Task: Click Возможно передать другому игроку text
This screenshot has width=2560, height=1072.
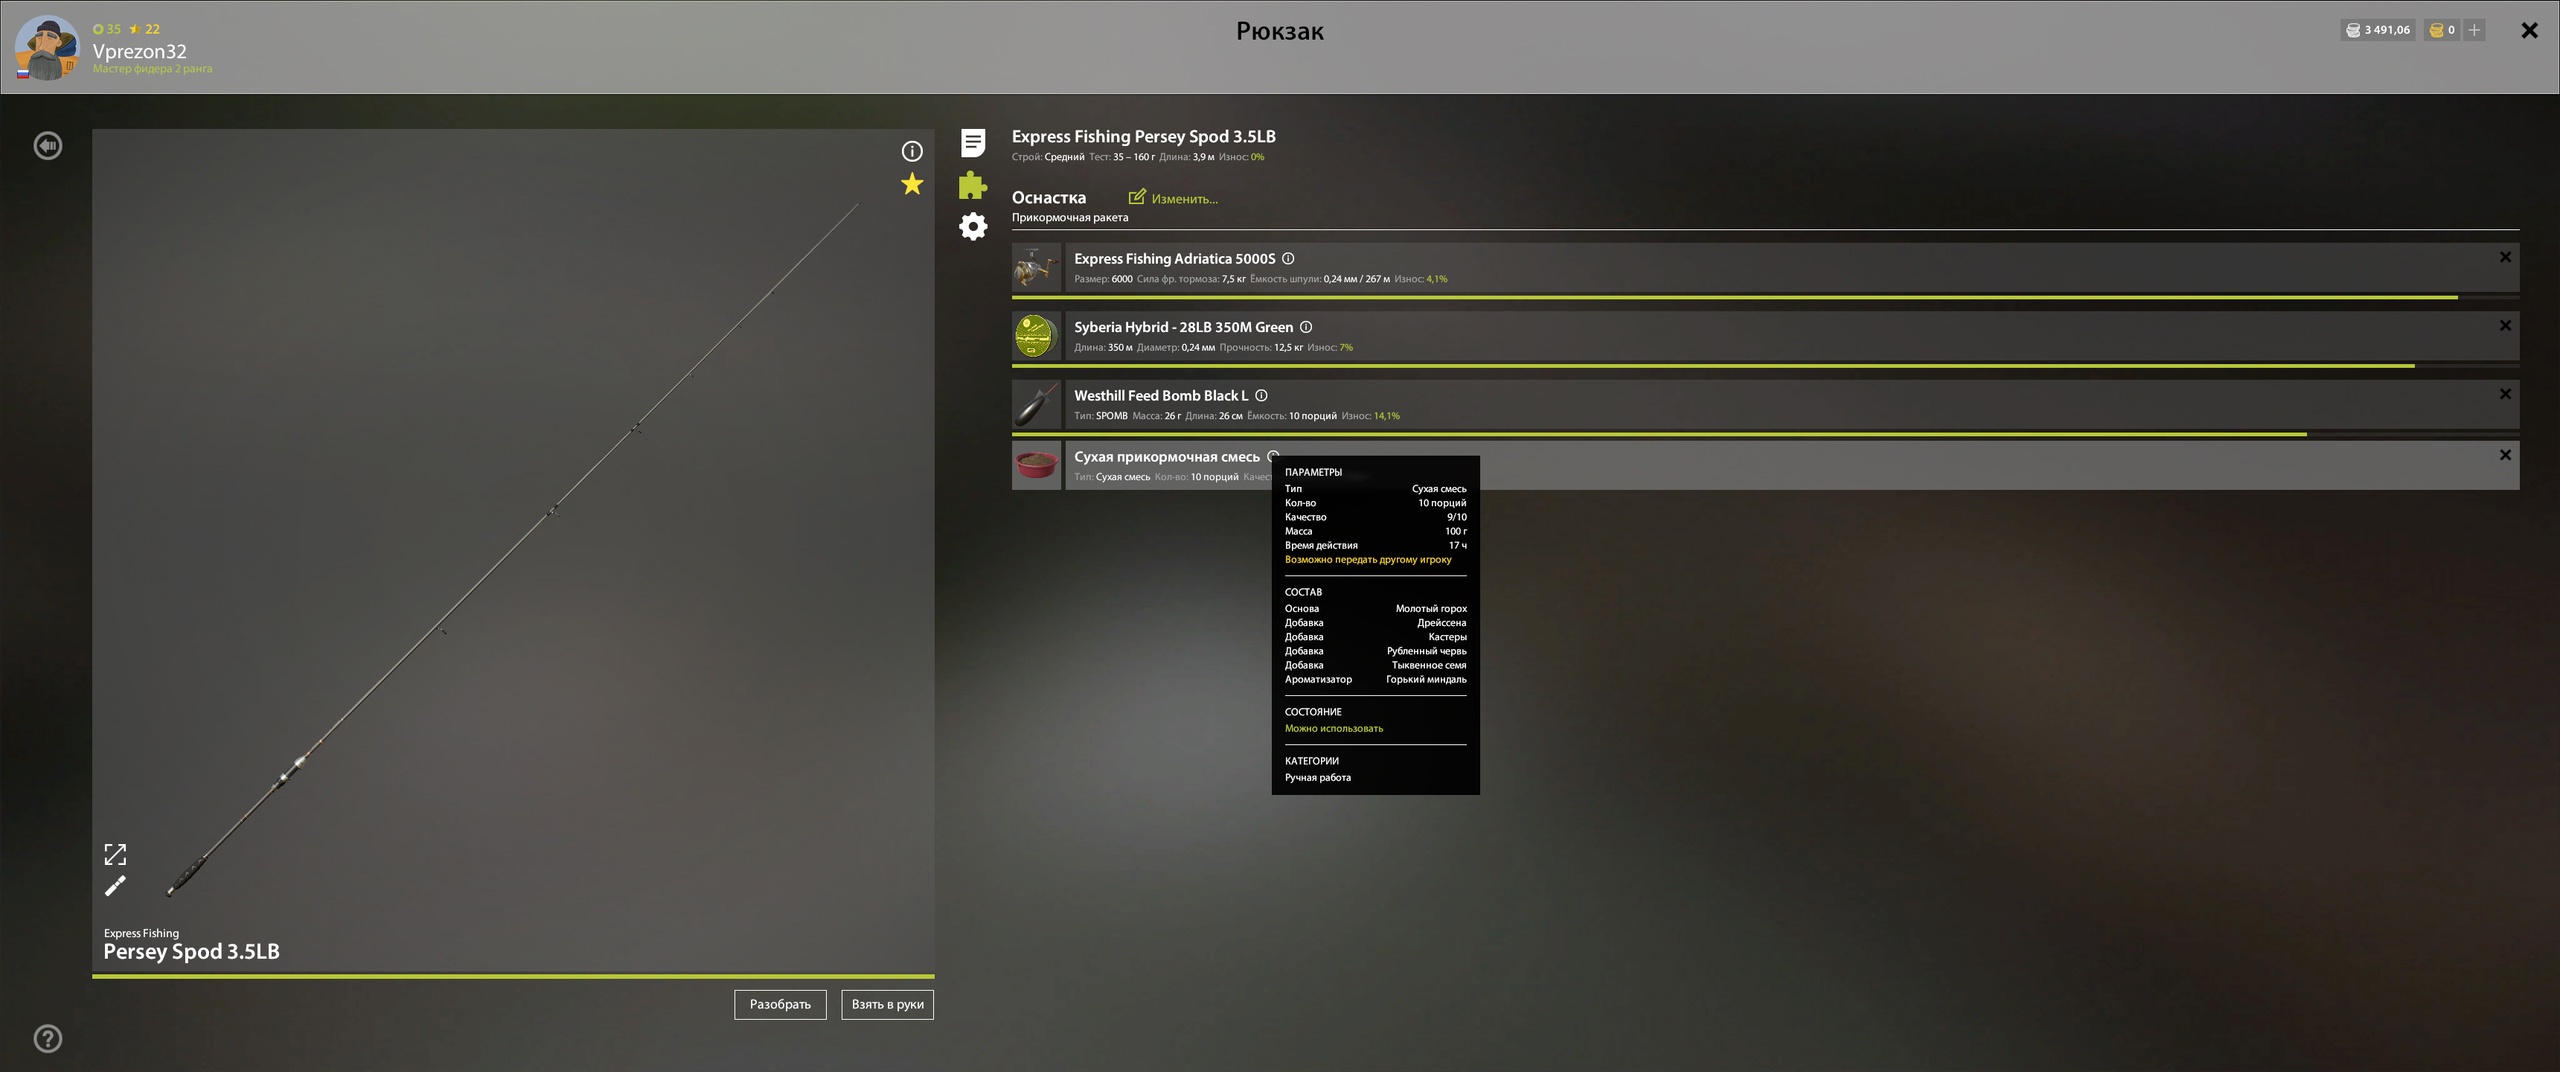Action: tap(1368, 560)
